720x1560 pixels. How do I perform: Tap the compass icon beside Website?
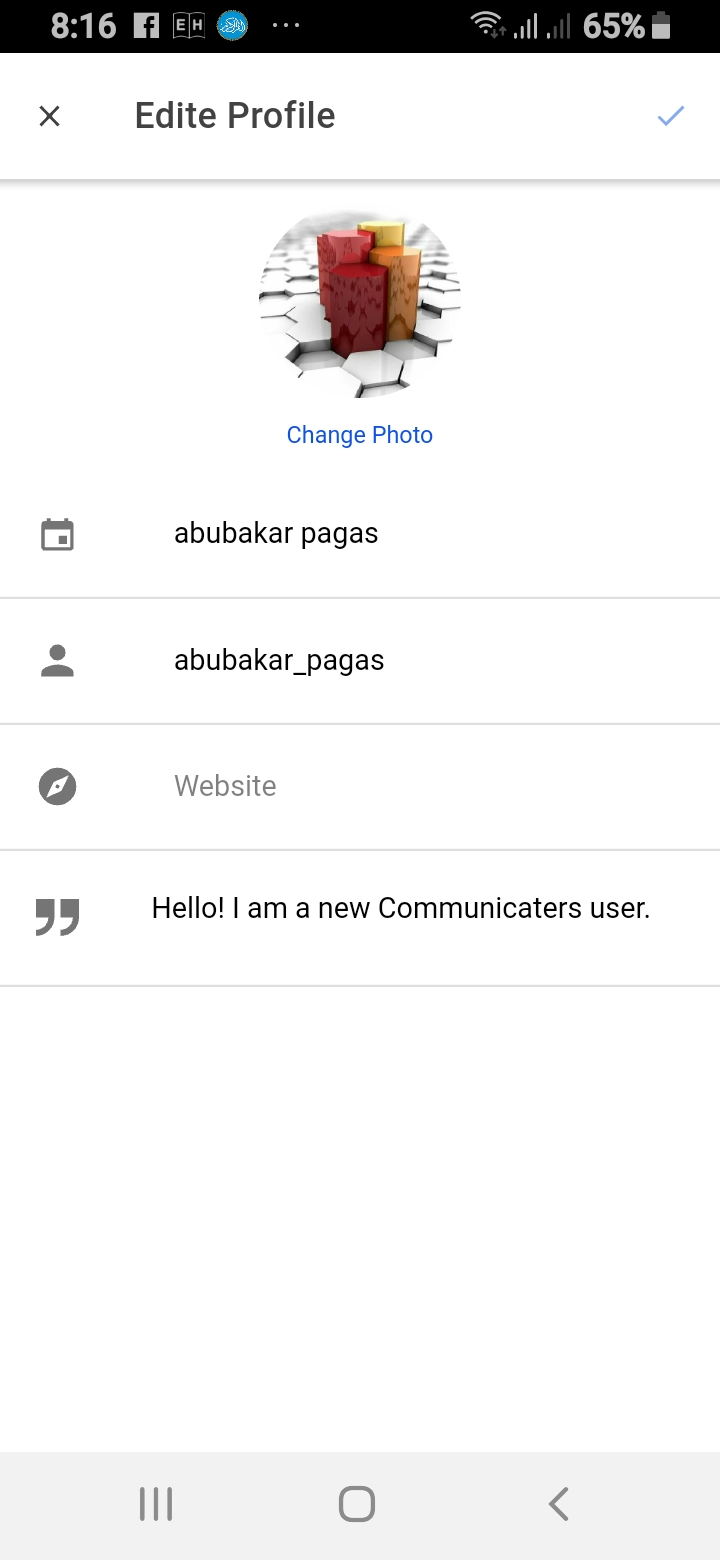[x=57, y=786]
